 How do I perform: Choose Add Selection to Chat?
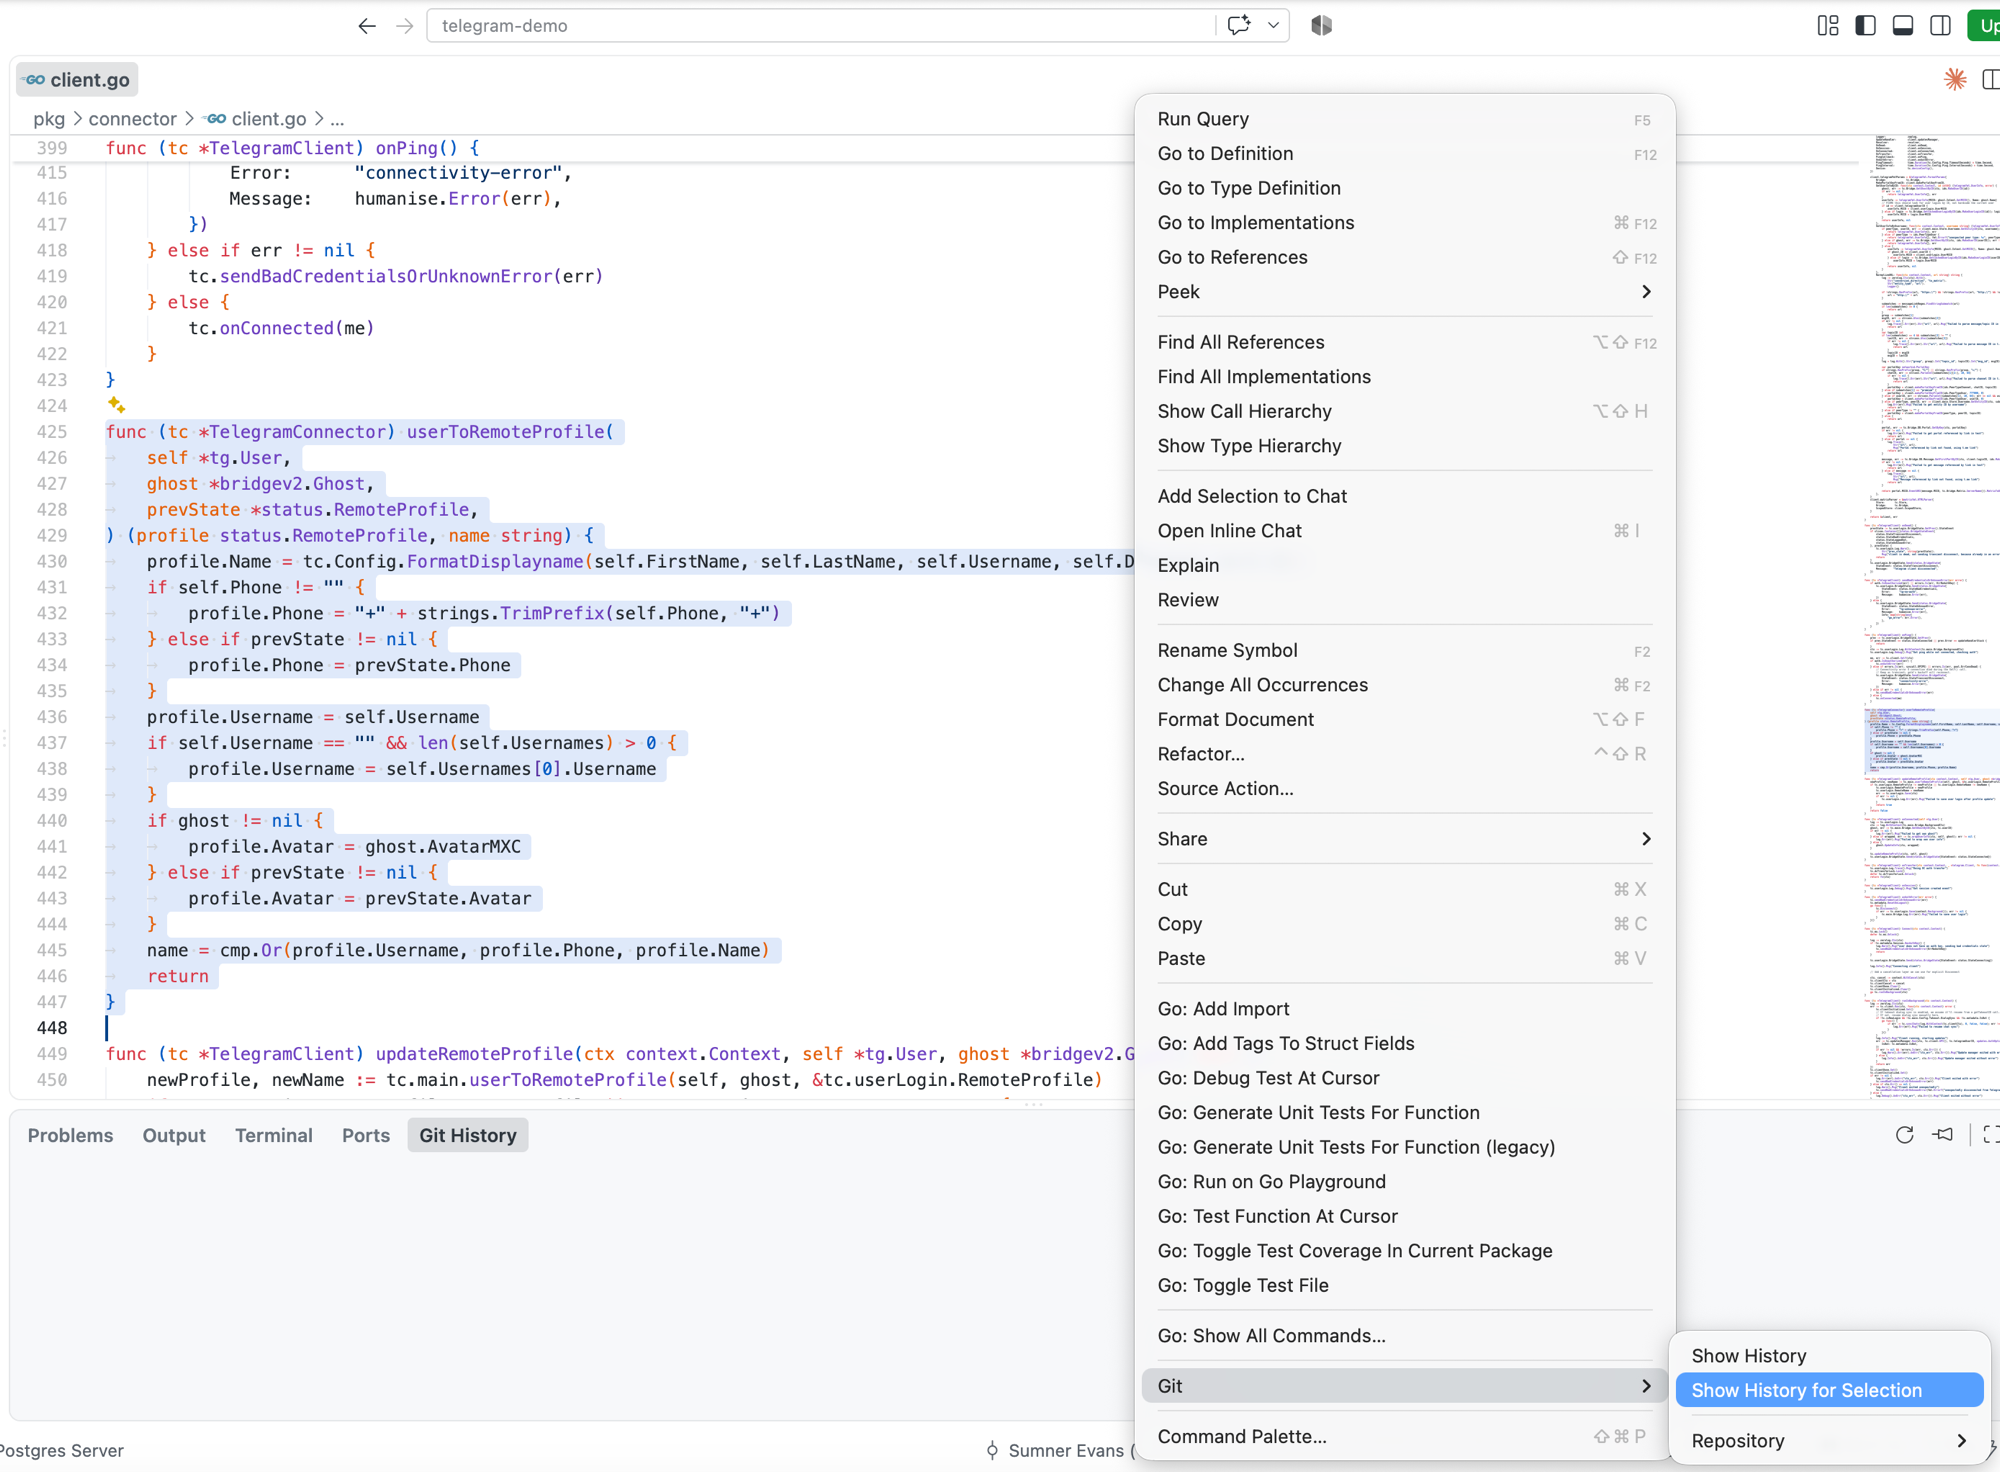point(1404,496)
